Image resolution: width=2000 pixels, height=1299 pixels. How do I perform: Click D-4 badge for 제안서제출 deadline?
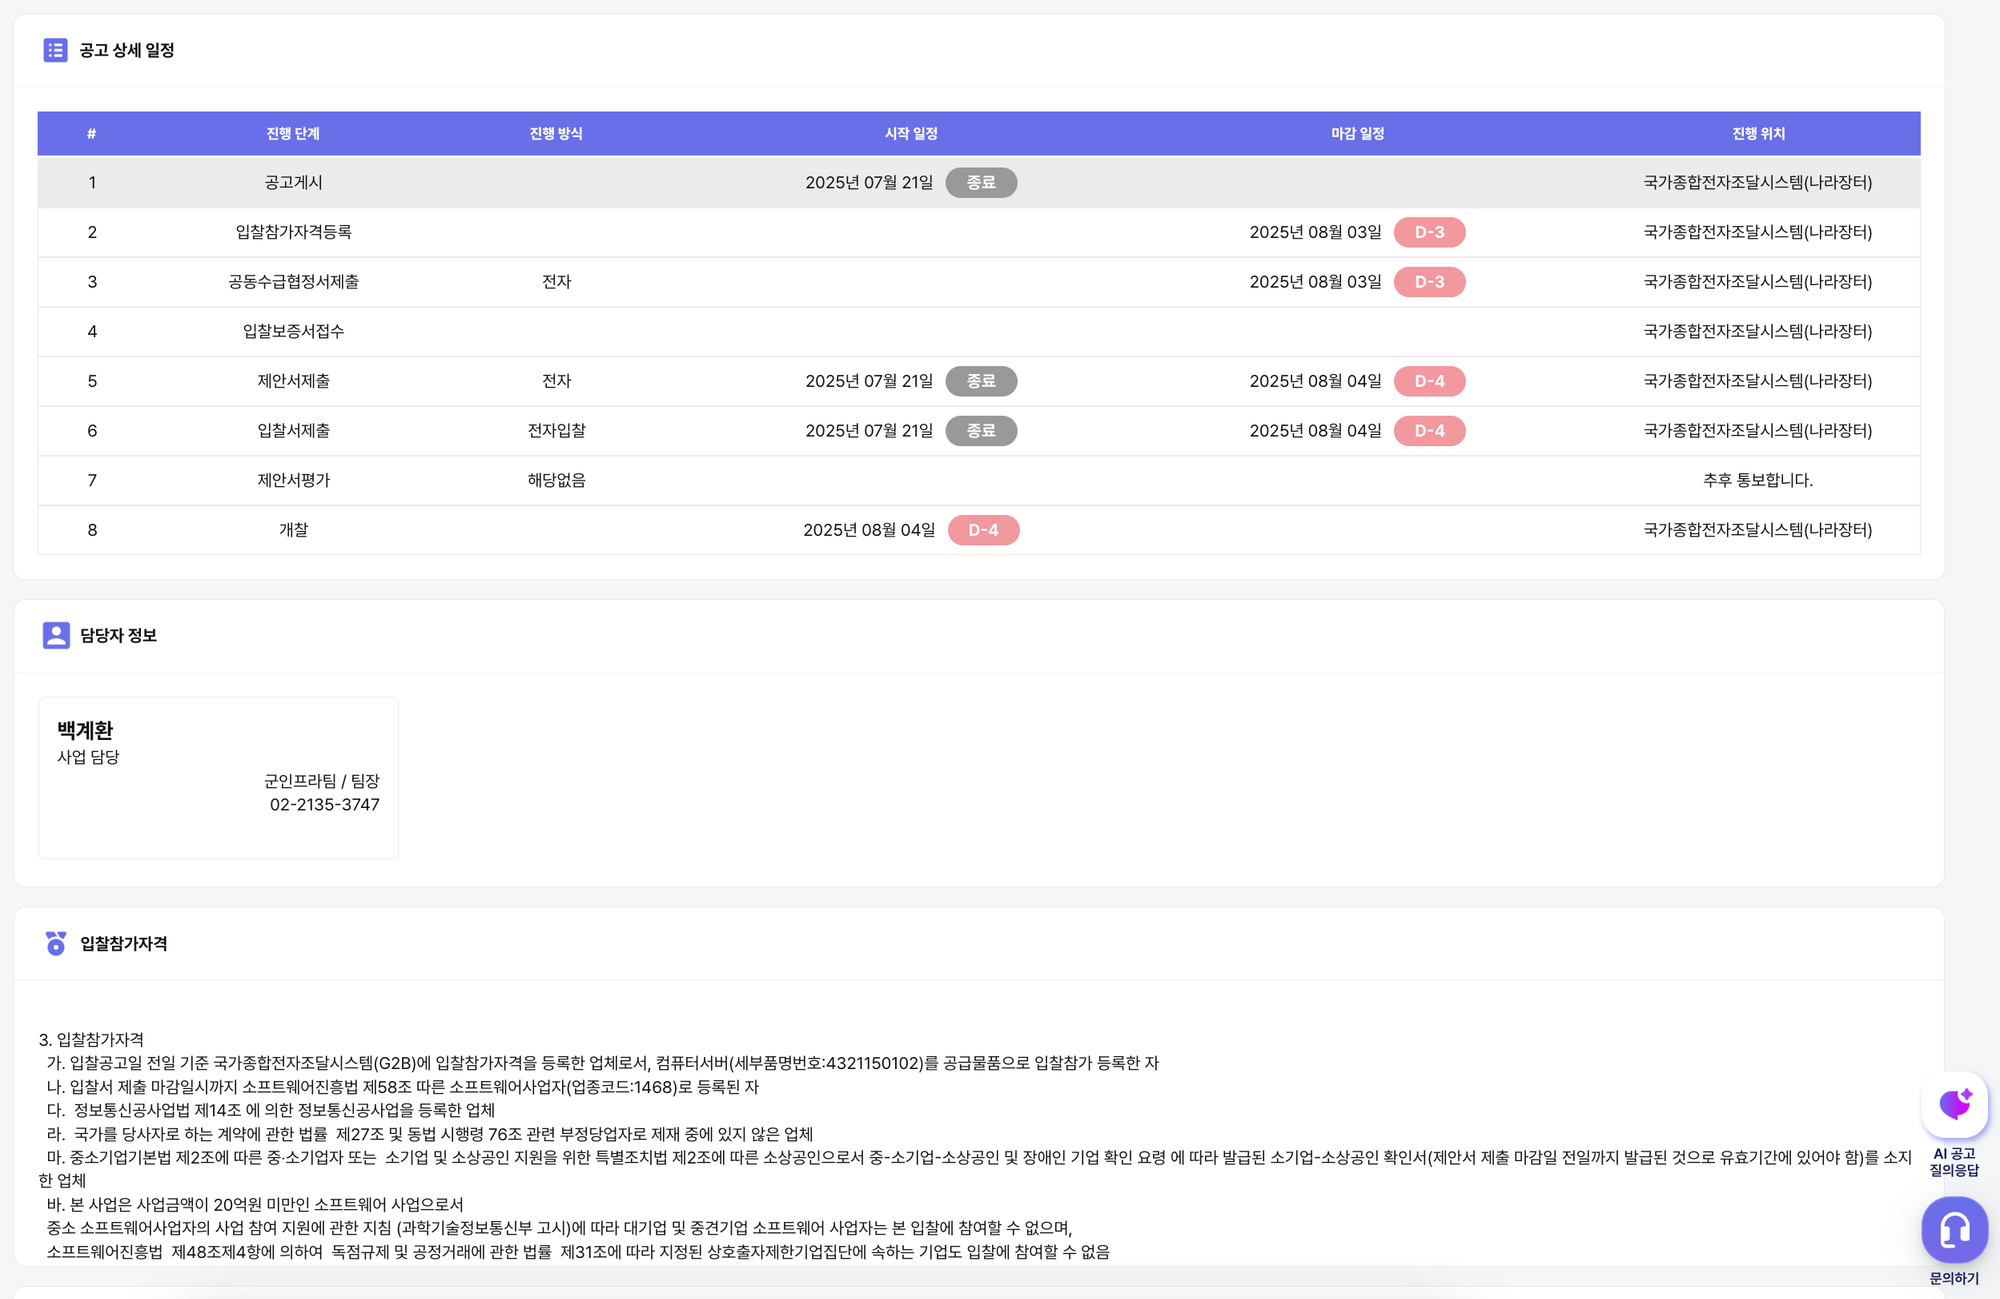point(1429,381)
